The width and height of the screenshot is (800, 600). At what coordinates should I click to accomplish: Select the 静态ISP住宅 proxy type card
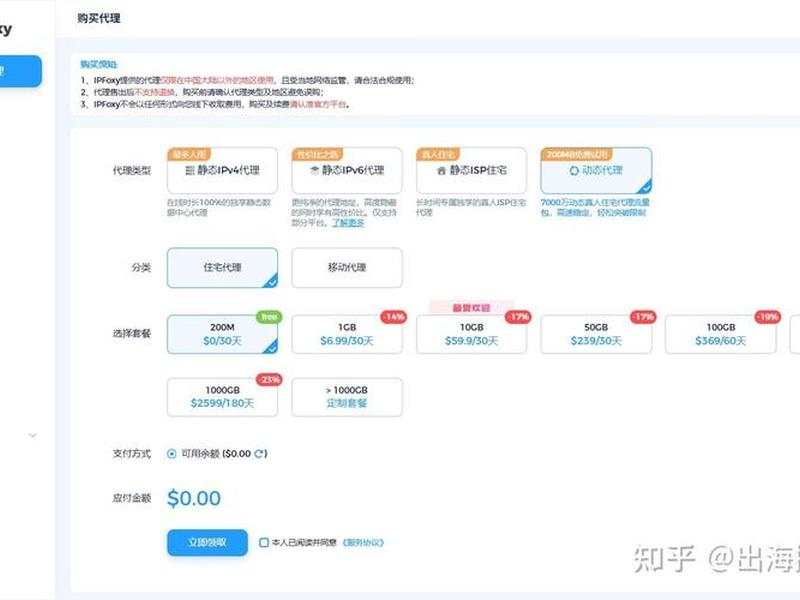pyautogui.click(x=471, y=170)
